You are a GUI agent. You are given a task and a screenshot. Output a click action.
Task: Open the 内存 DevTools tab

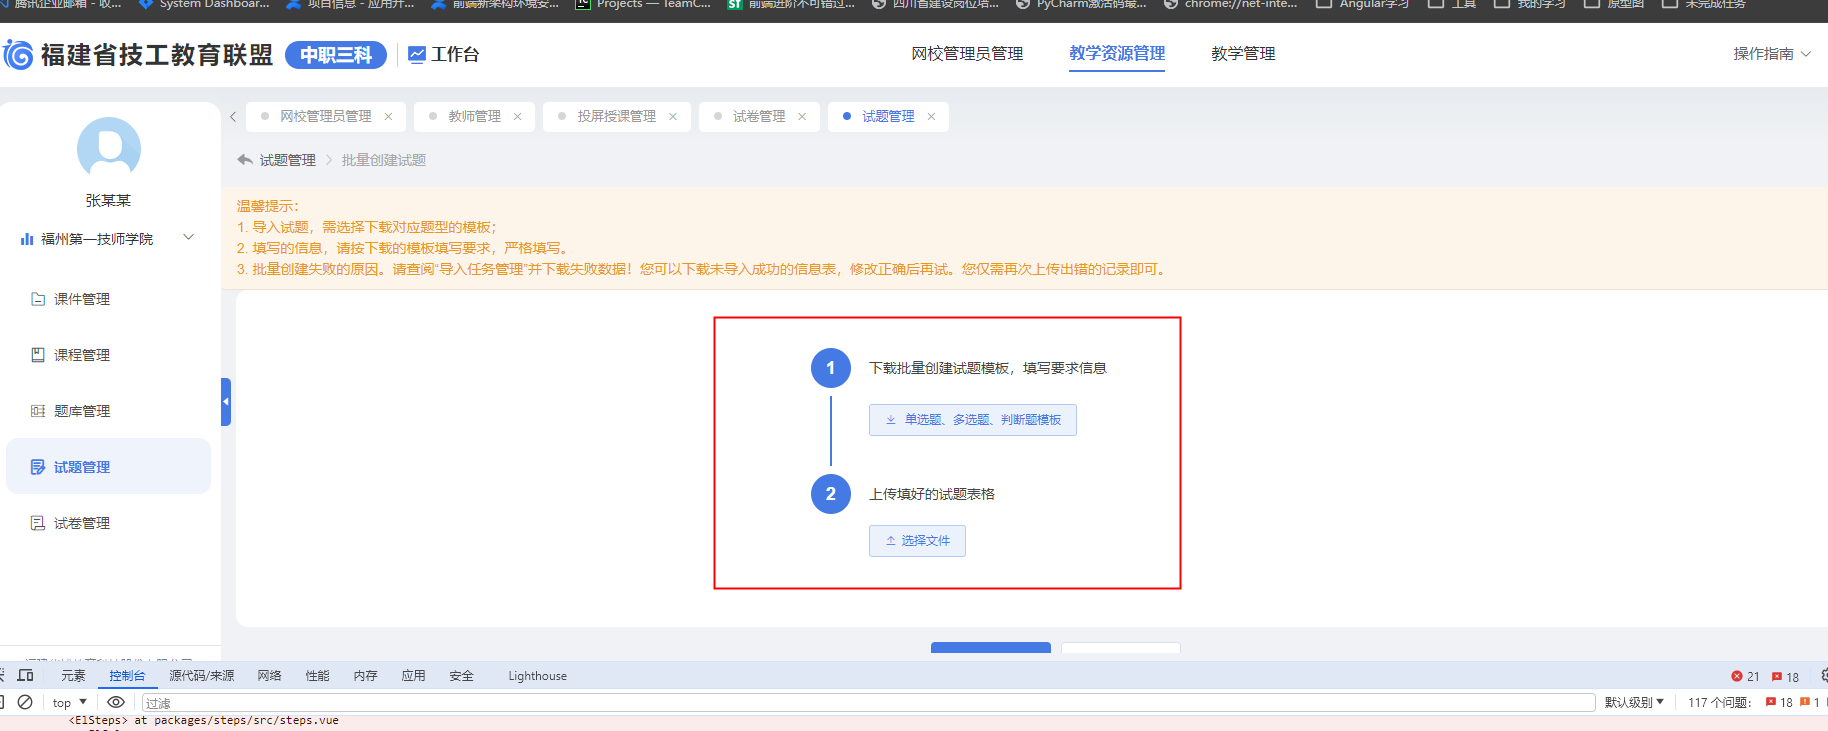365,676
